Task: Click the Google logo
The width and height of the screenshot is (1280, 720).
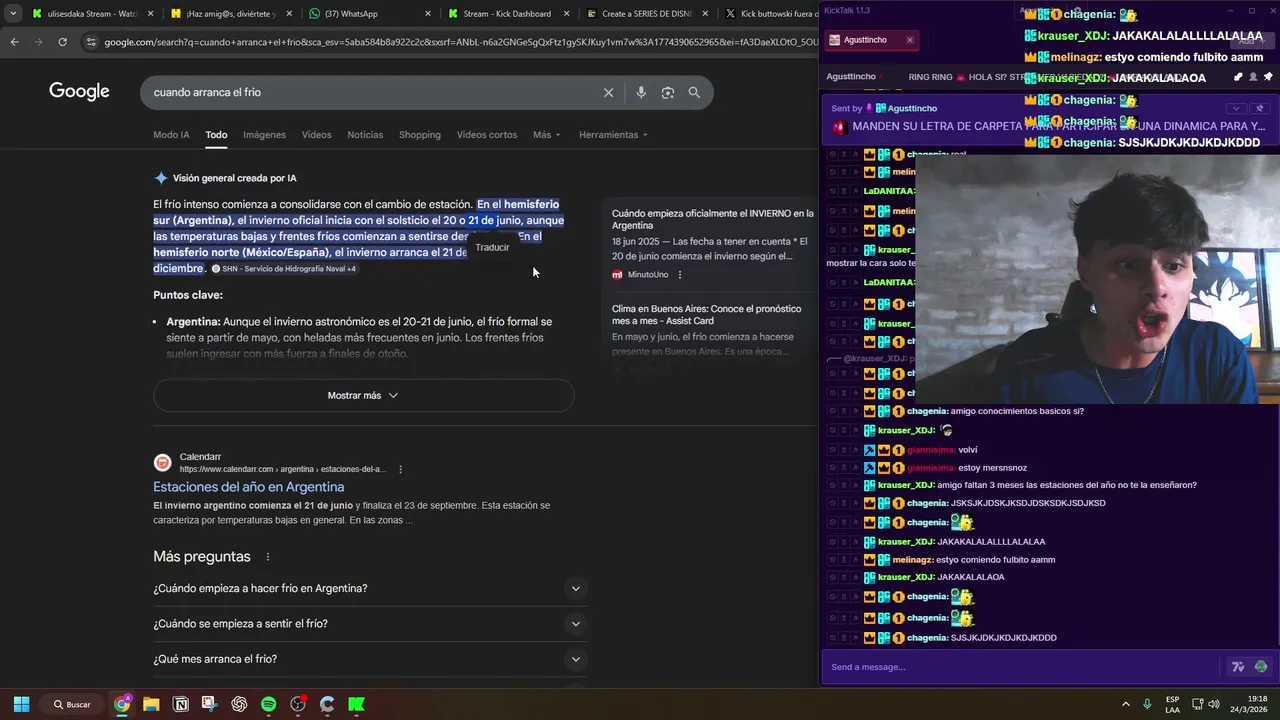Action: click(79, 92)
